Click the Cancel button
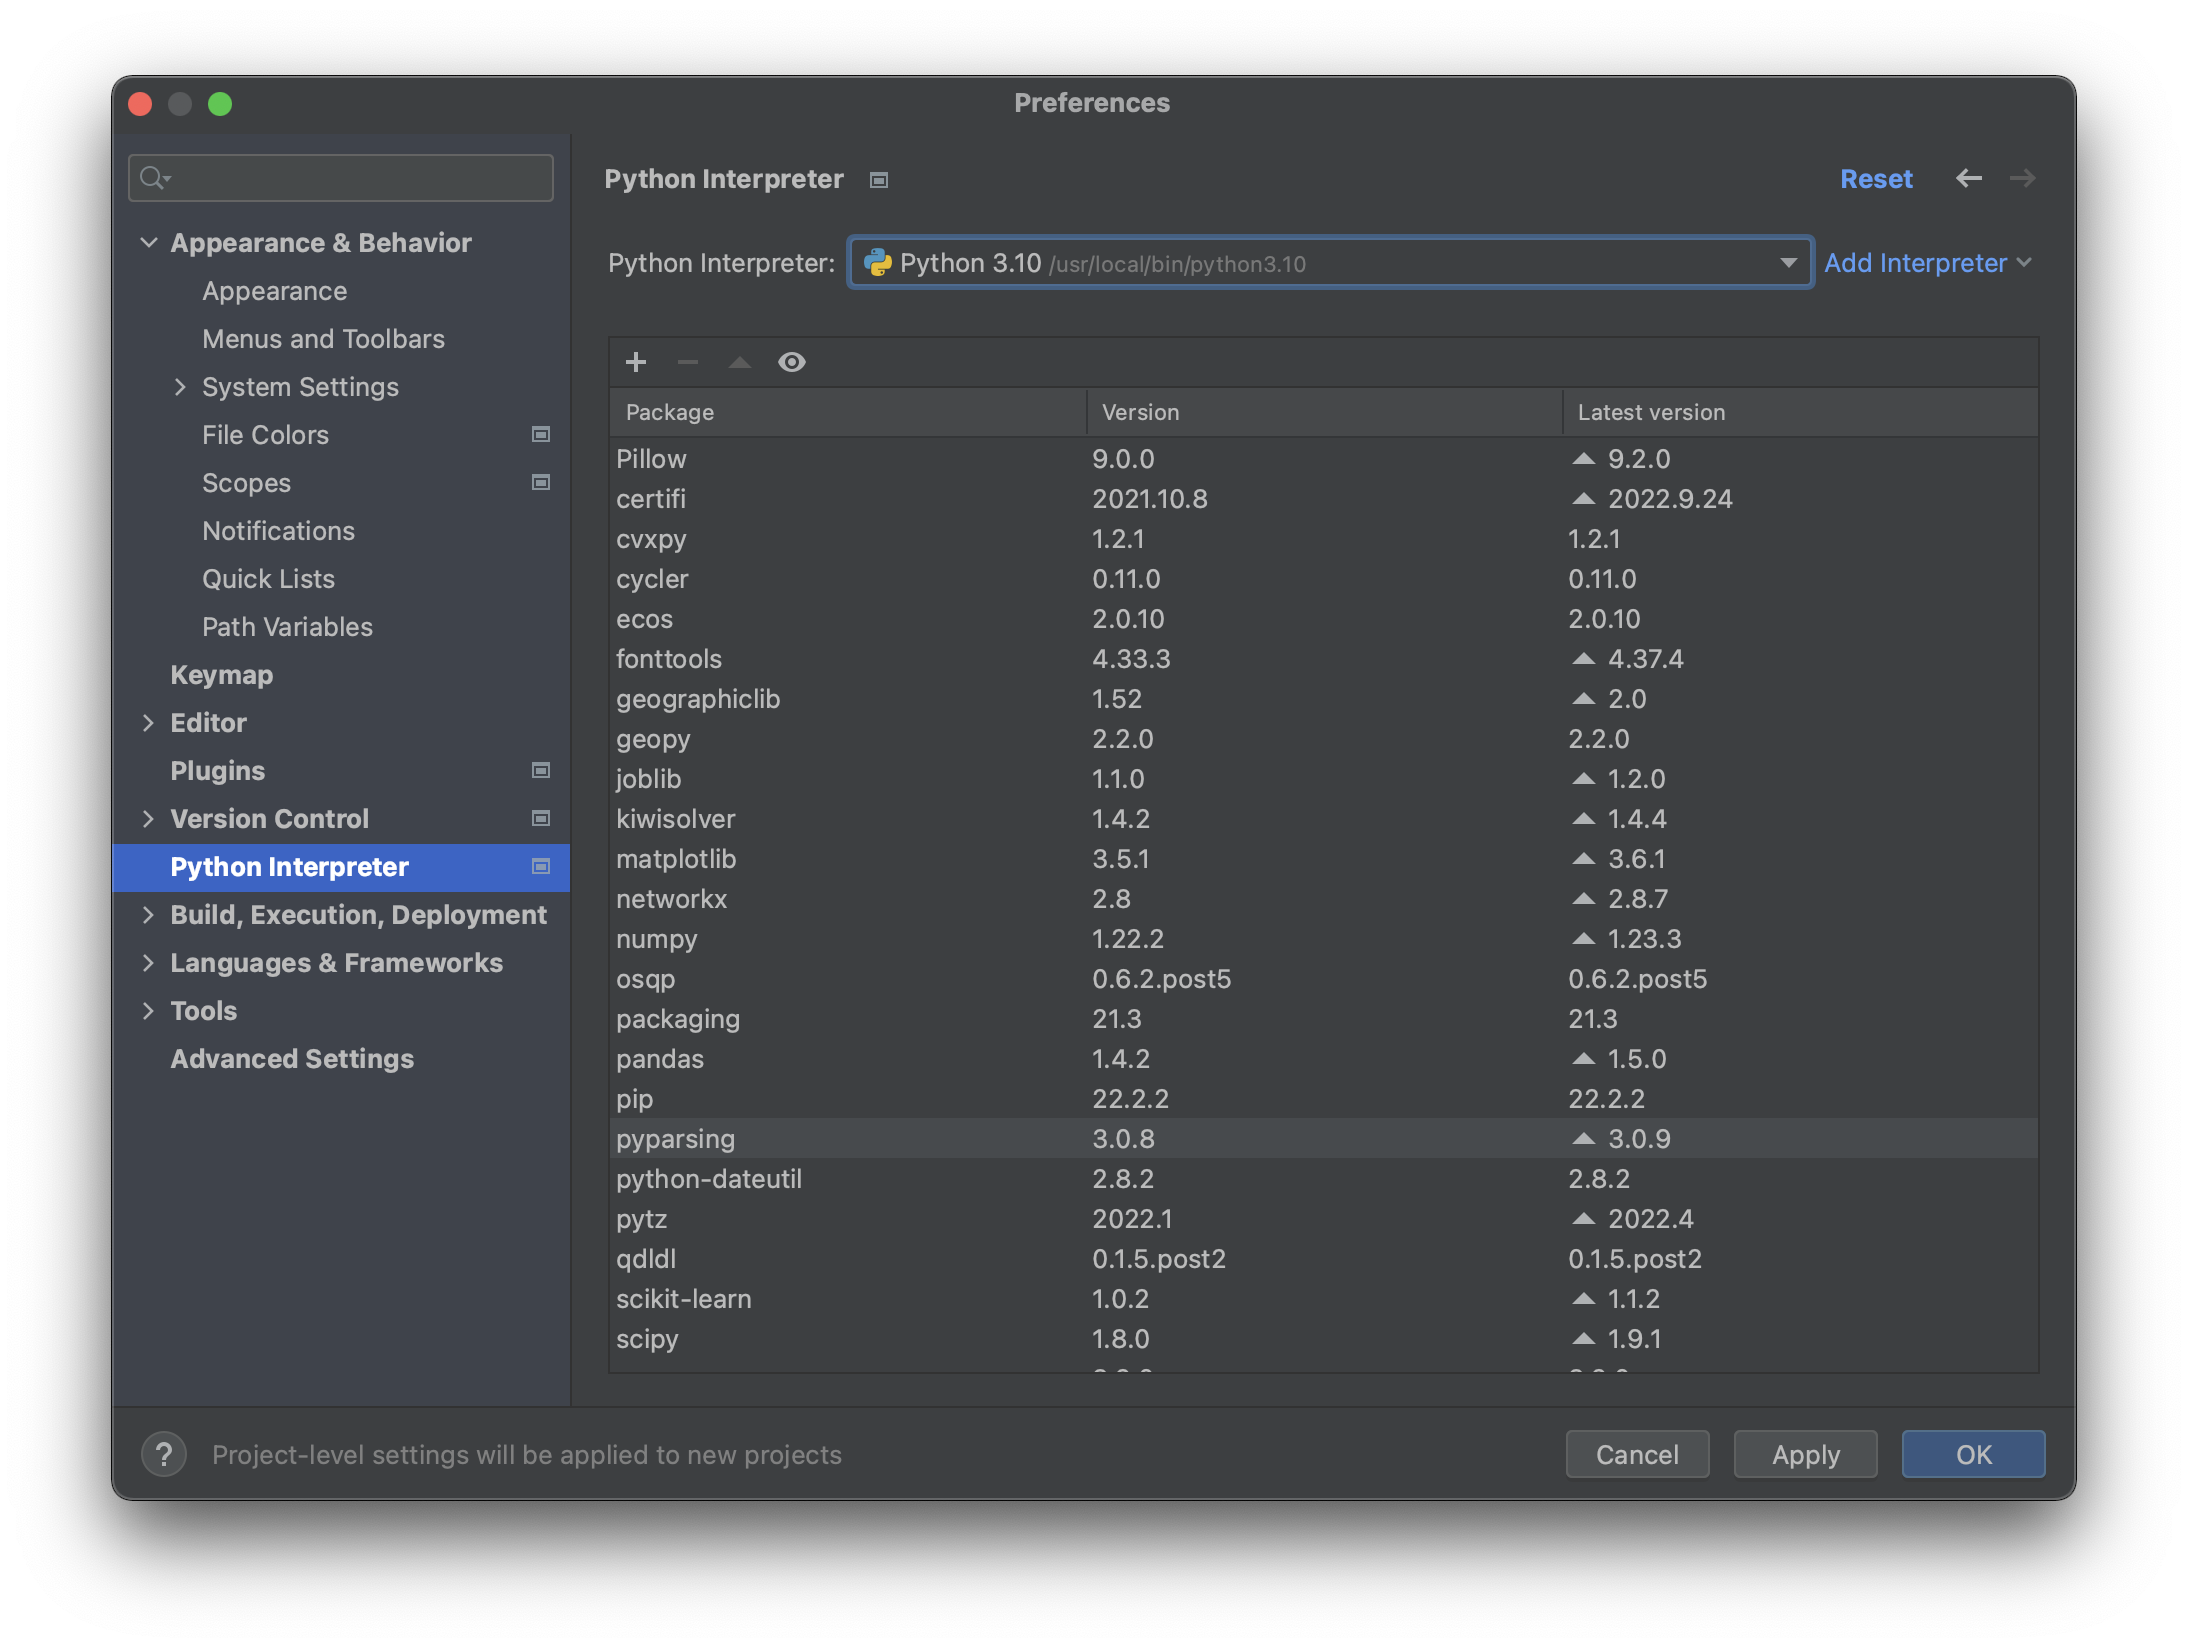 click(1637, 1454)
